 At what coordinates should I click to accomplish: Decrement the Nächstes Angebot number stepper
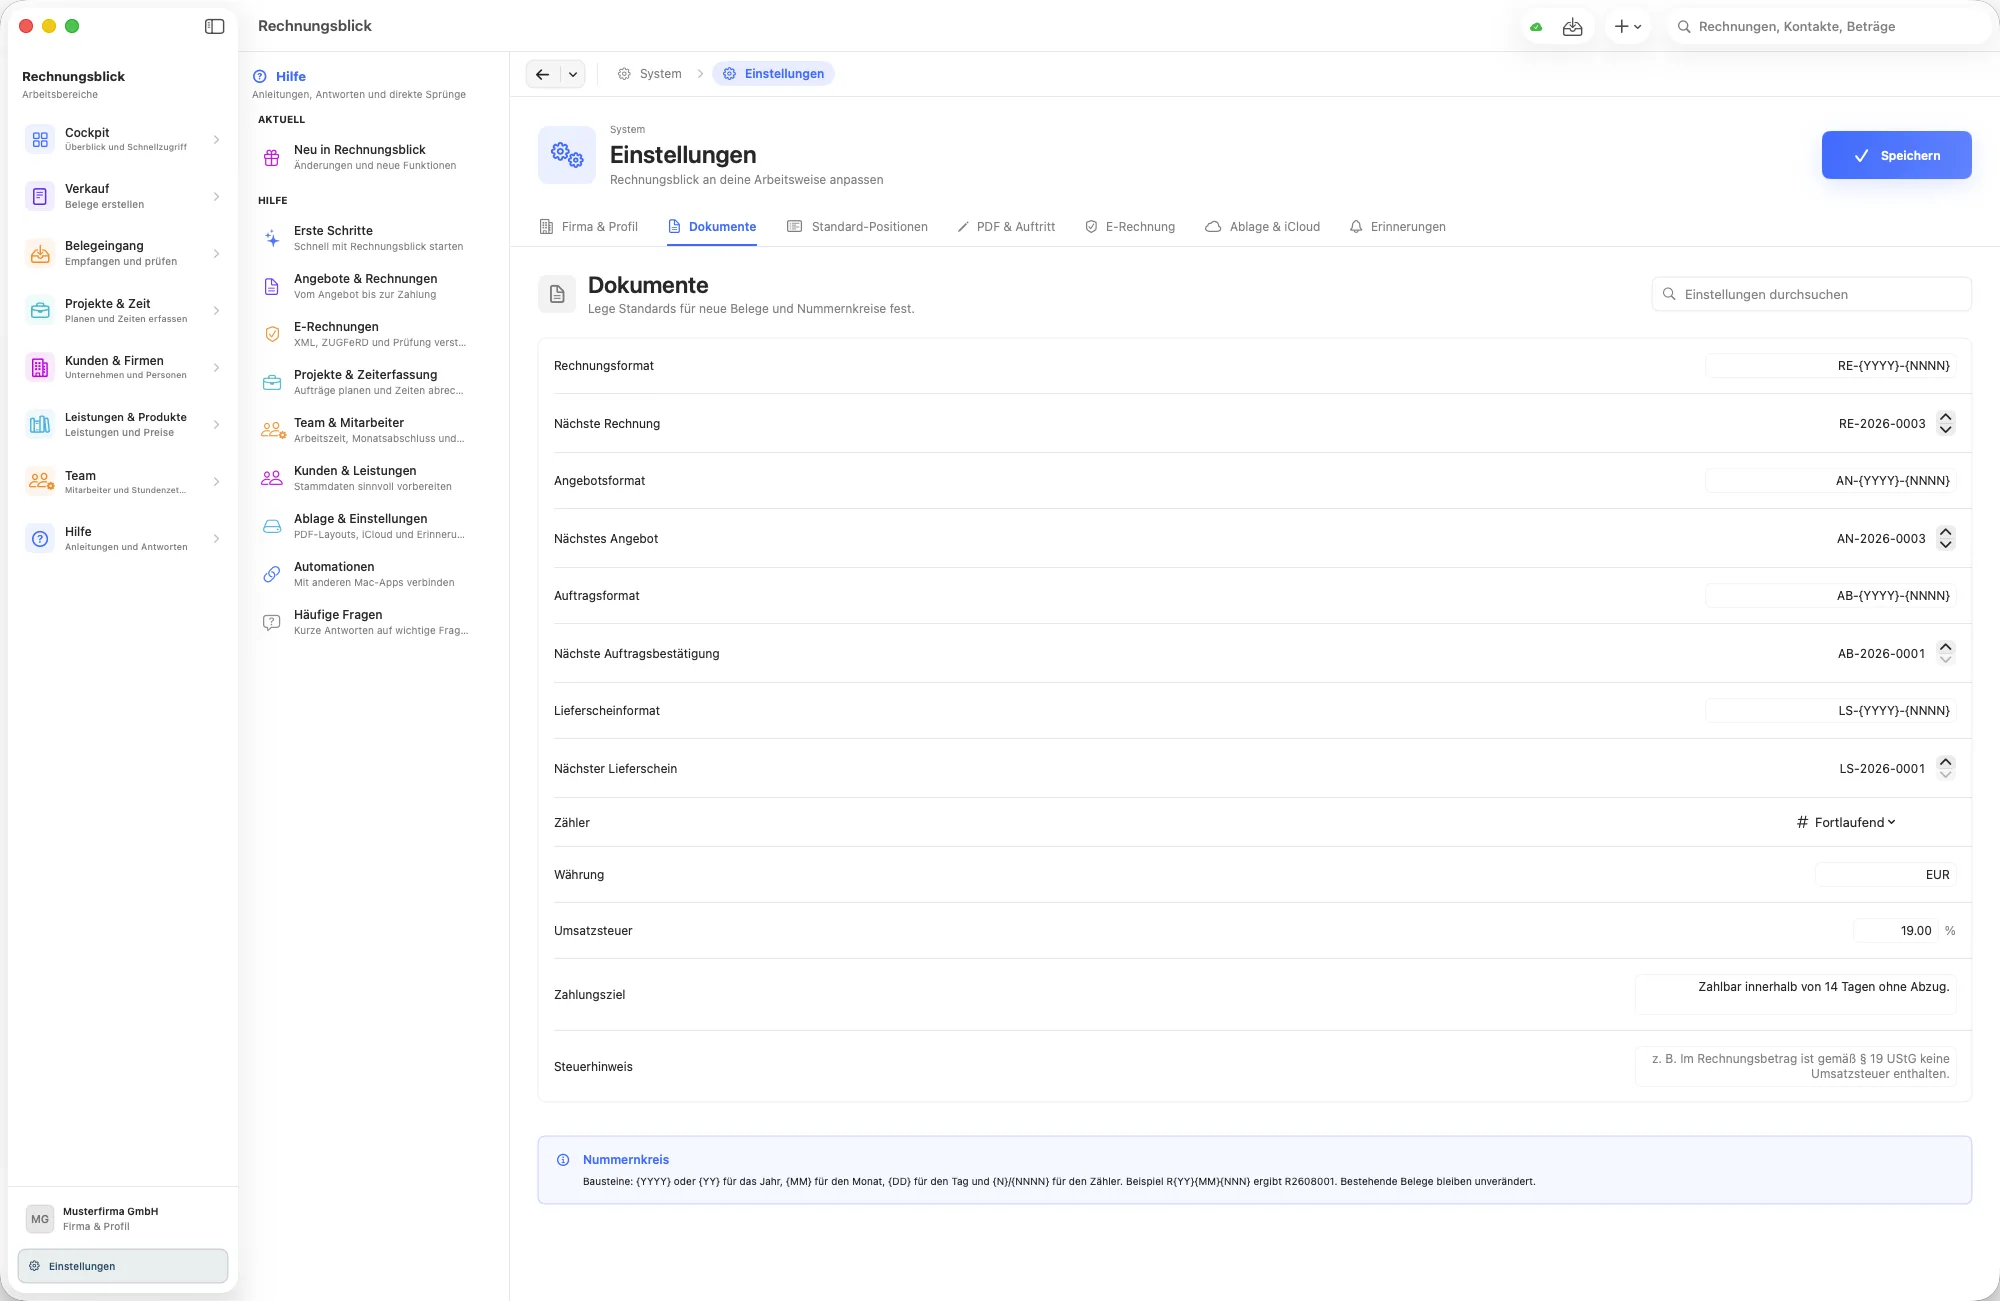pyautogui.click(x=1945, y=545)
